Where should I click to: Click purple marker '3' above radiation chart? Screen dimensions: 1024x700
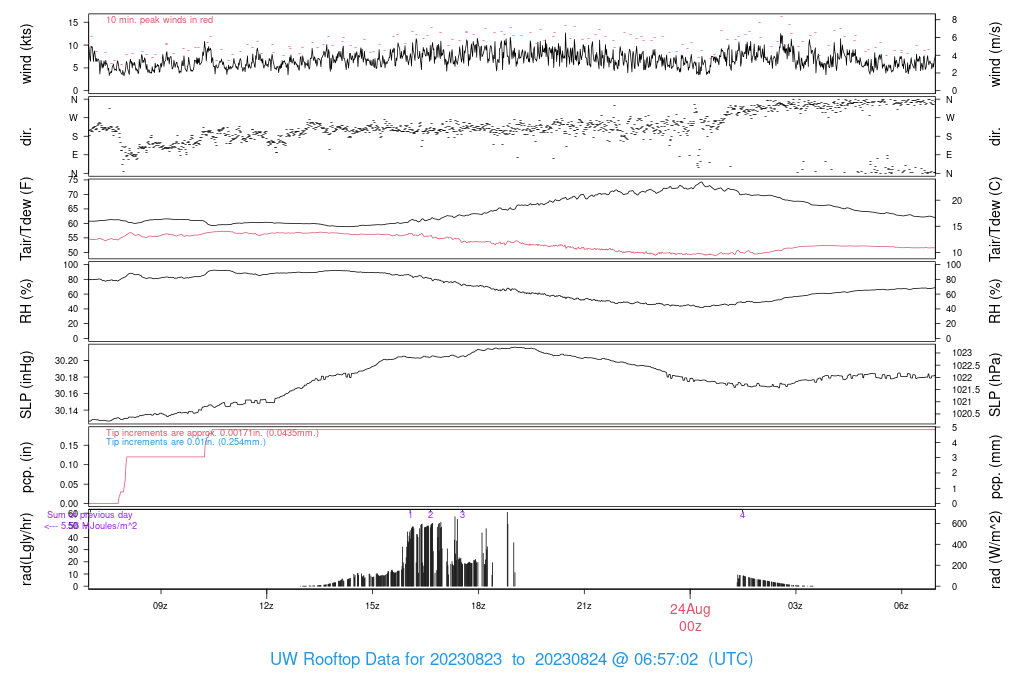(462, 515)
